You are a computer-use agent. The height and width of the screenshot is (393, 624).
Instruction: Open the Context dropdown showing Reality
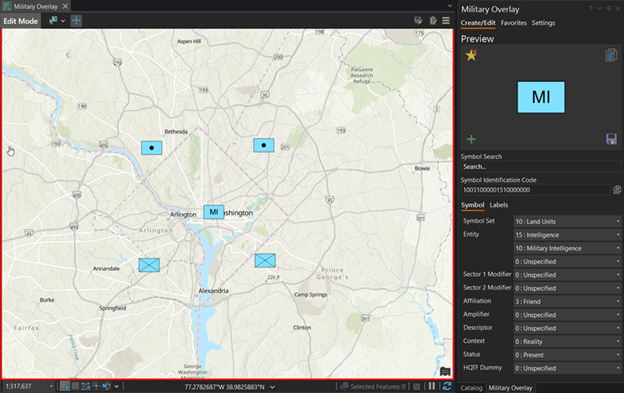click(x=568, y=342)
